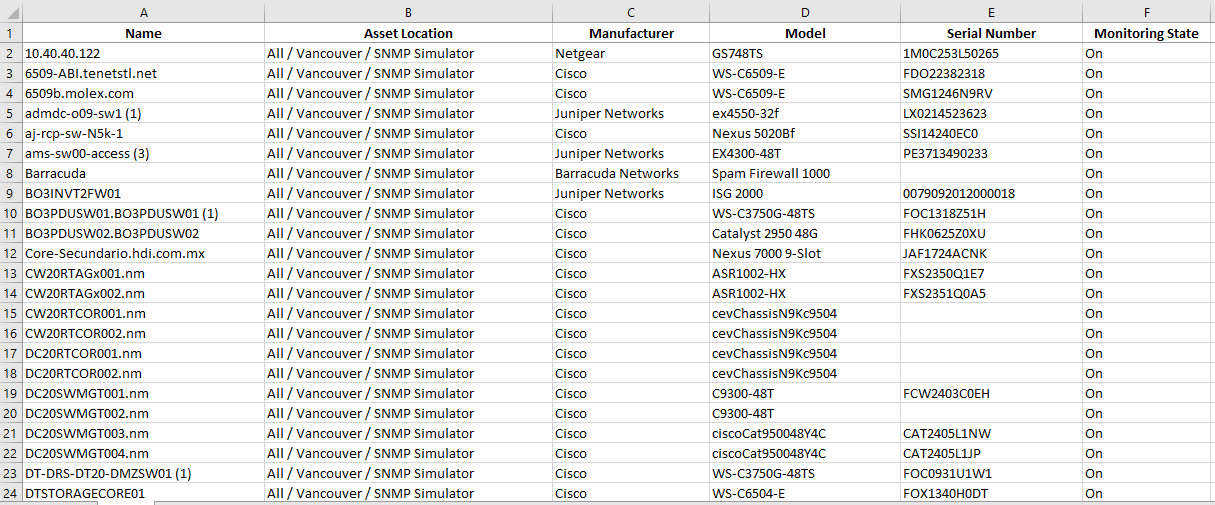Click the Name header cell
The image size is (1215, 505).
143,33
